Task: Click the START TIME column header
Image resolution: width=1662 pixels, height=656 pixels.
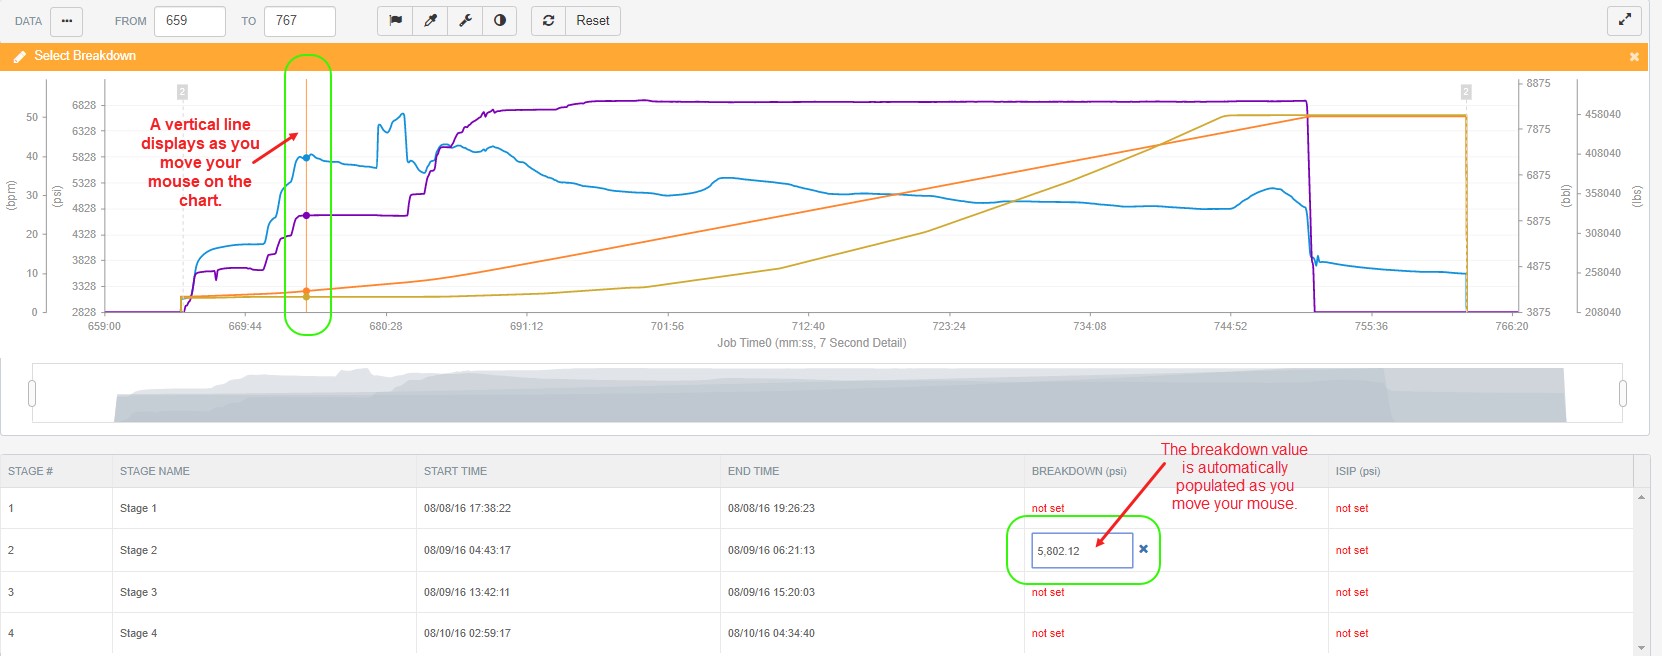Action: coord(455,471)
